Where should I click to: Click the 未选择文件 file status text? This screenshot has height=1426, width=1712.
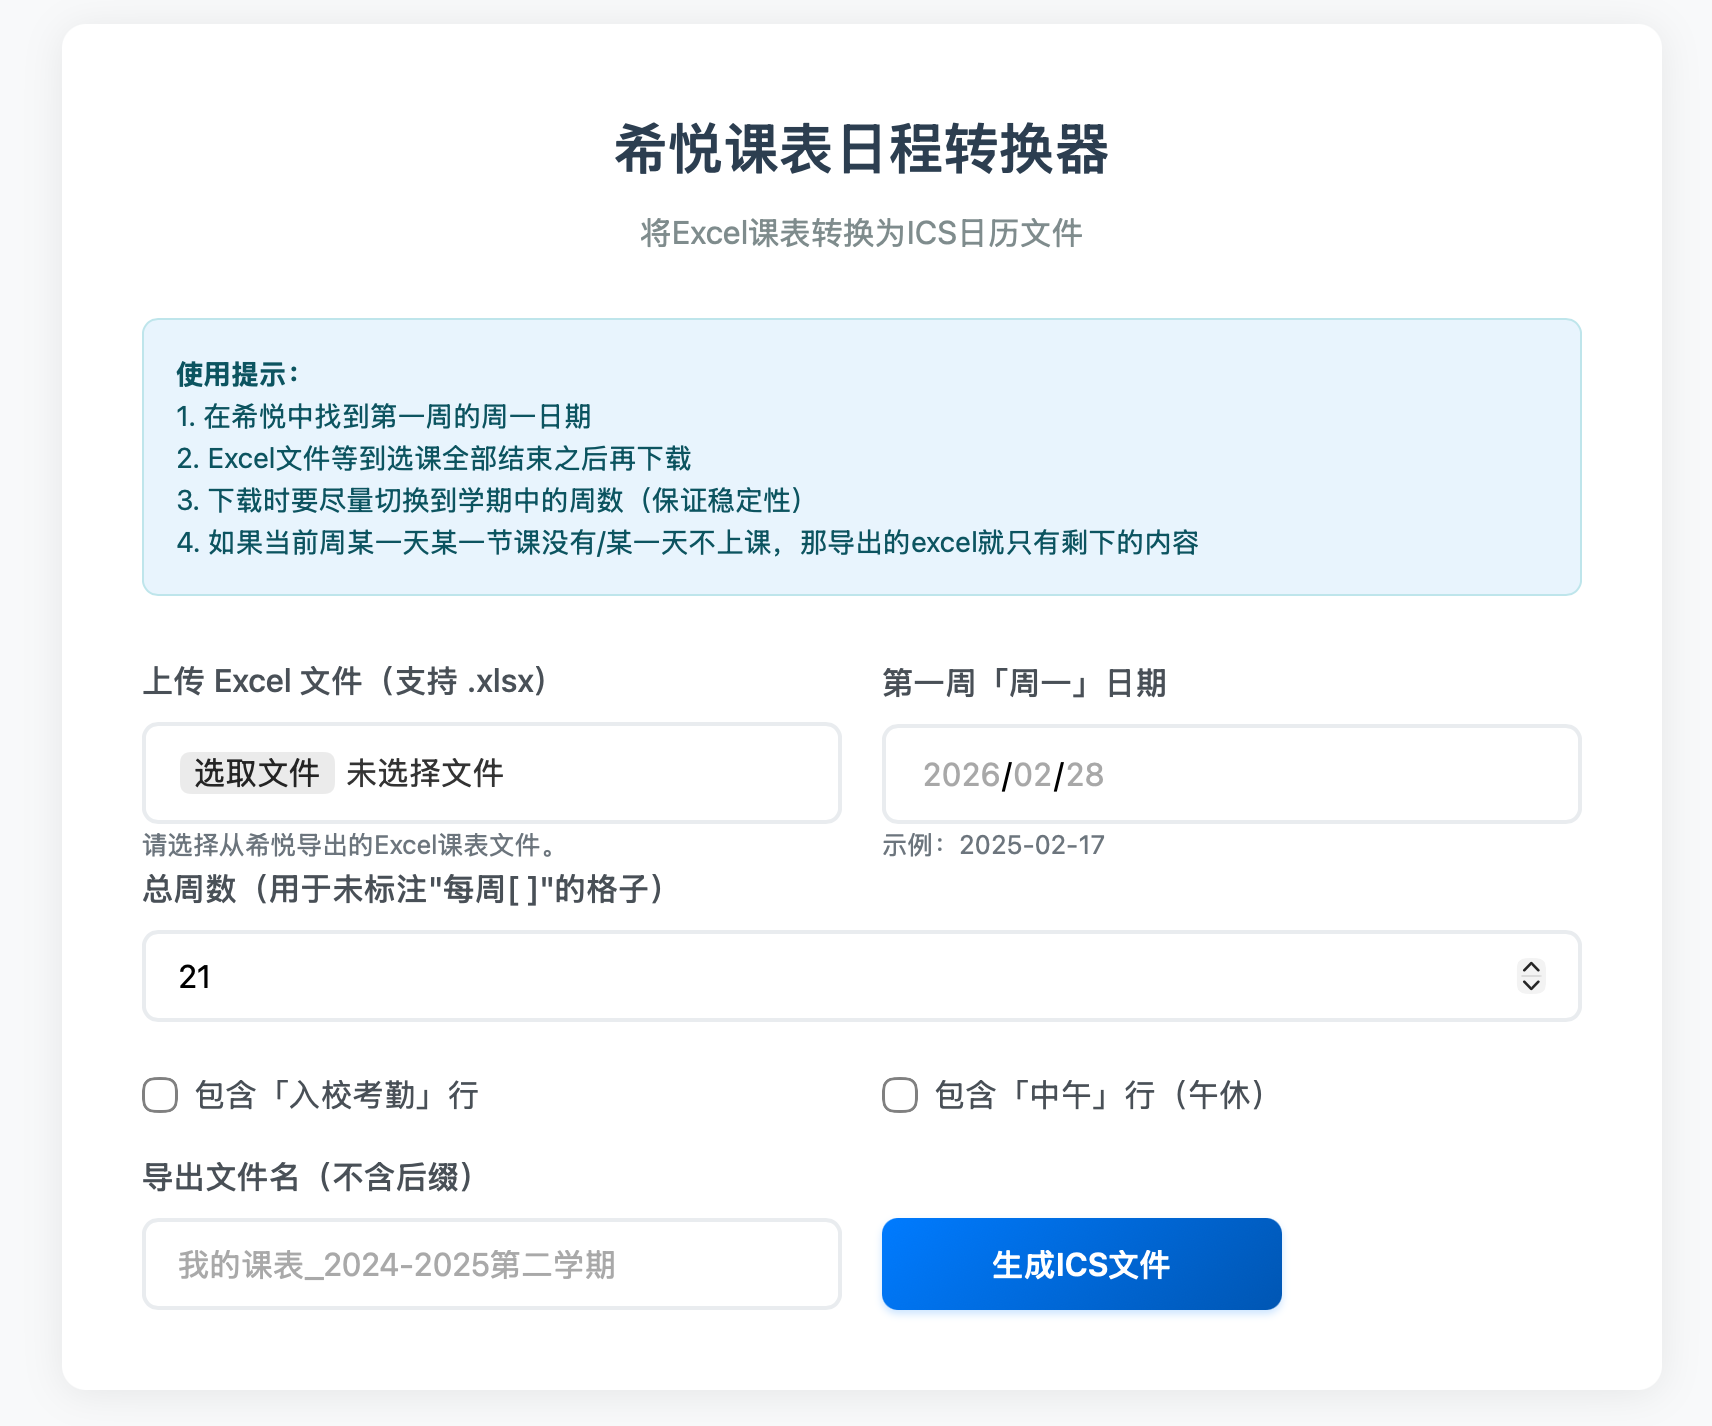[425, 773]
